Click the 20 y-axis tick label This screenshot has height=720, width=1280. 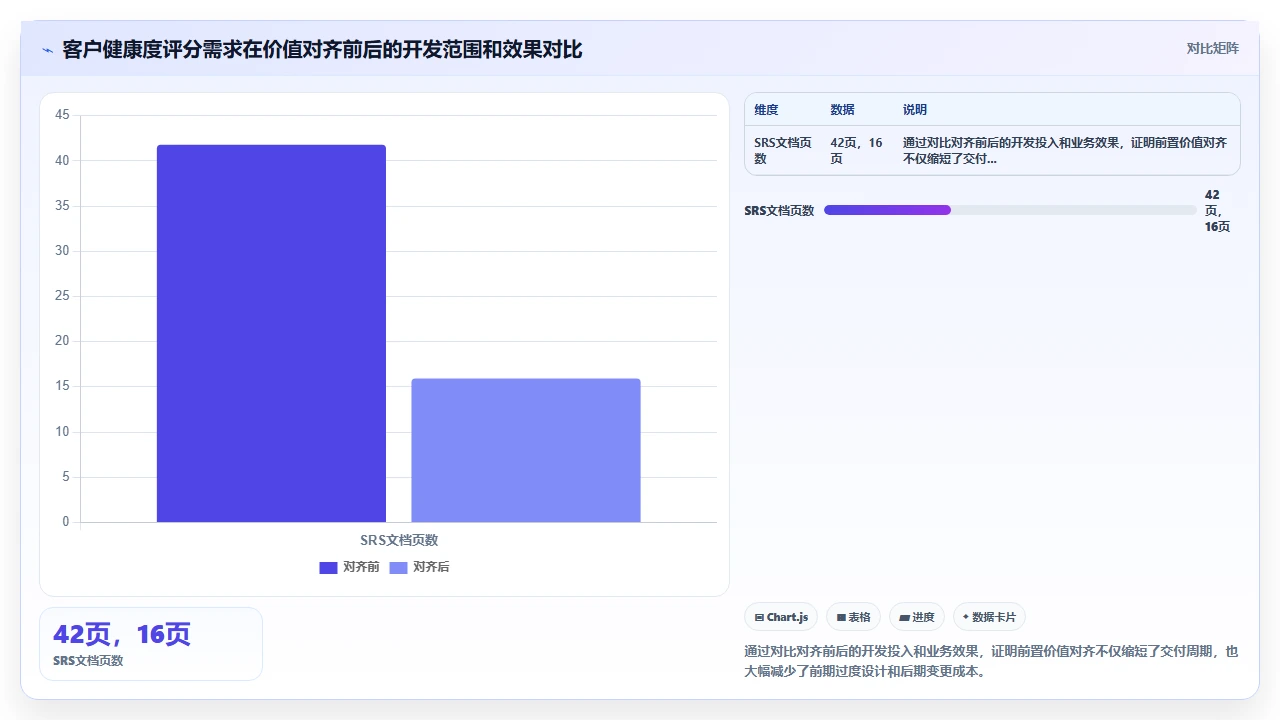pyautogui.click(x=62, y=341)
